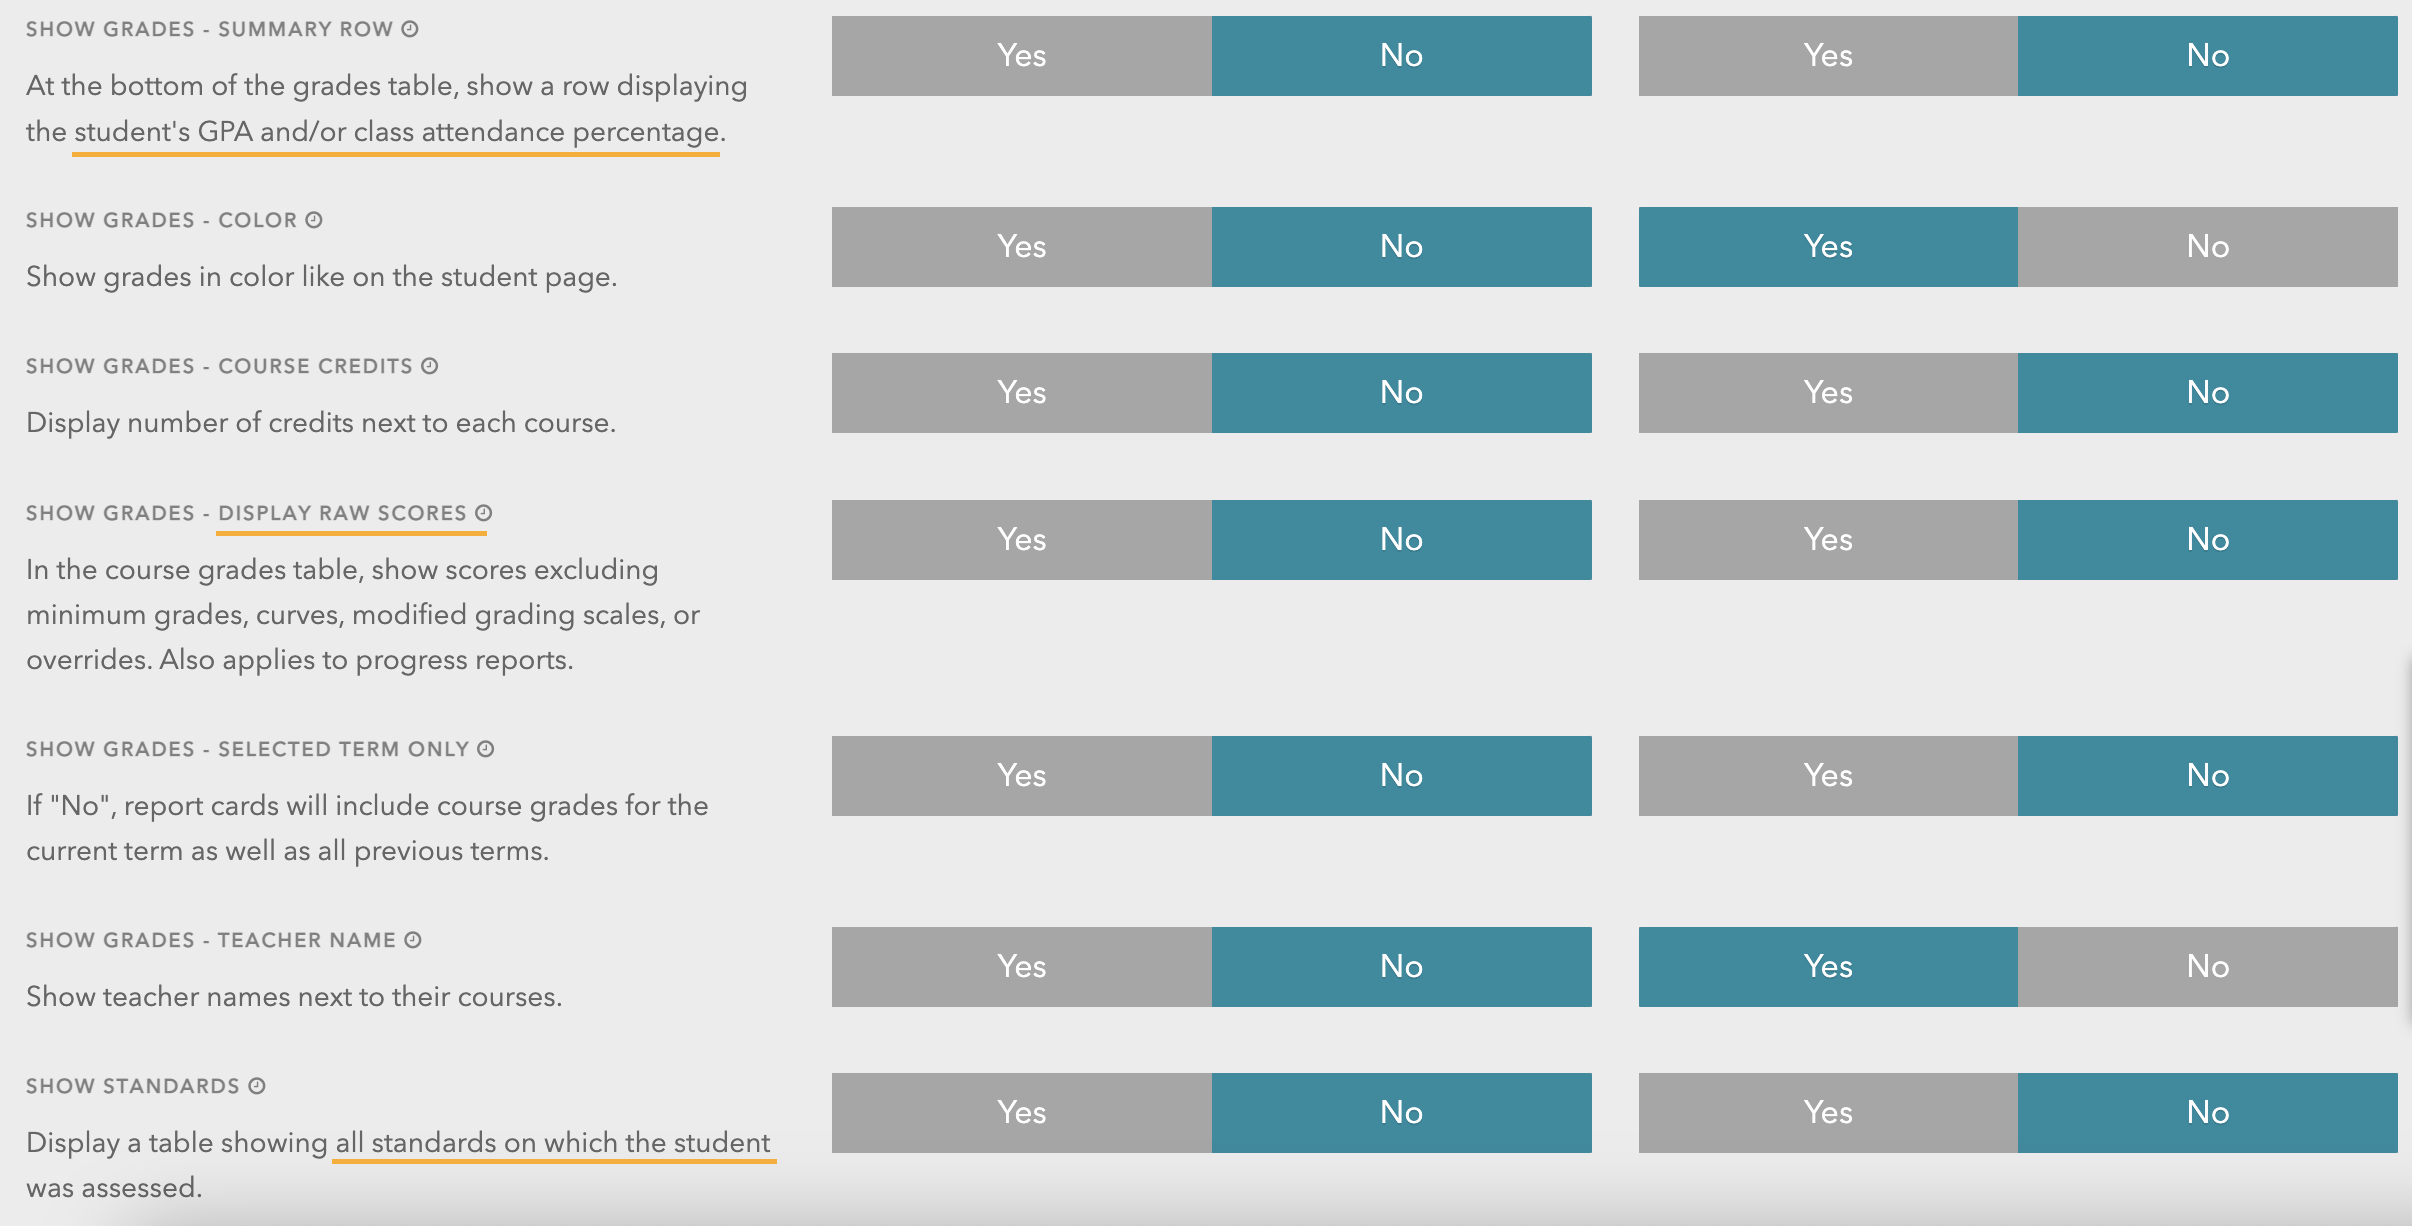Show Teacher Name: click left-column Yes

(1021, 967)
